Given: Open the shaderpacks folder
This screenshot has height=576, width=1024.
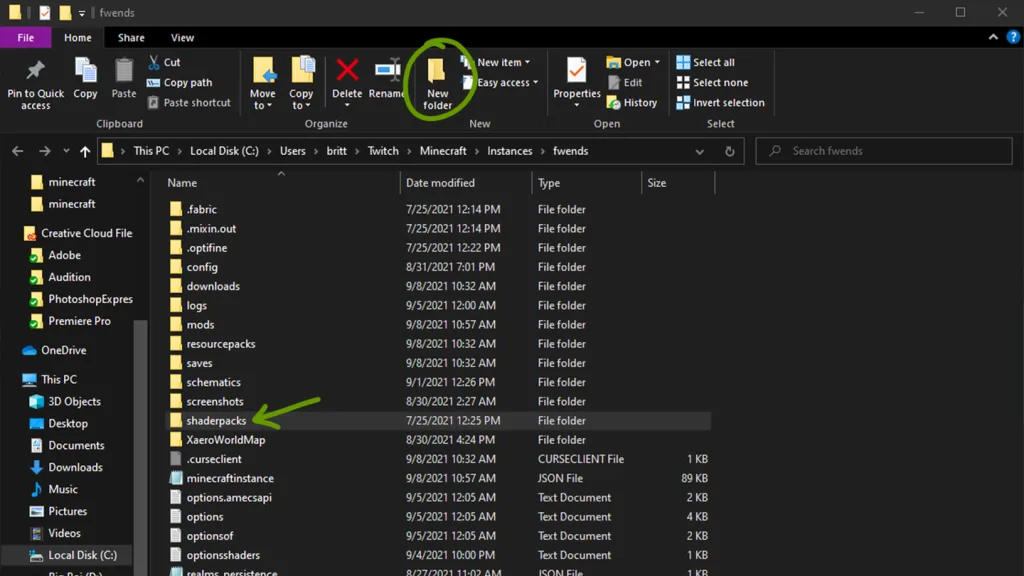Looking at the screenshot, I should [x=216, y=421].
